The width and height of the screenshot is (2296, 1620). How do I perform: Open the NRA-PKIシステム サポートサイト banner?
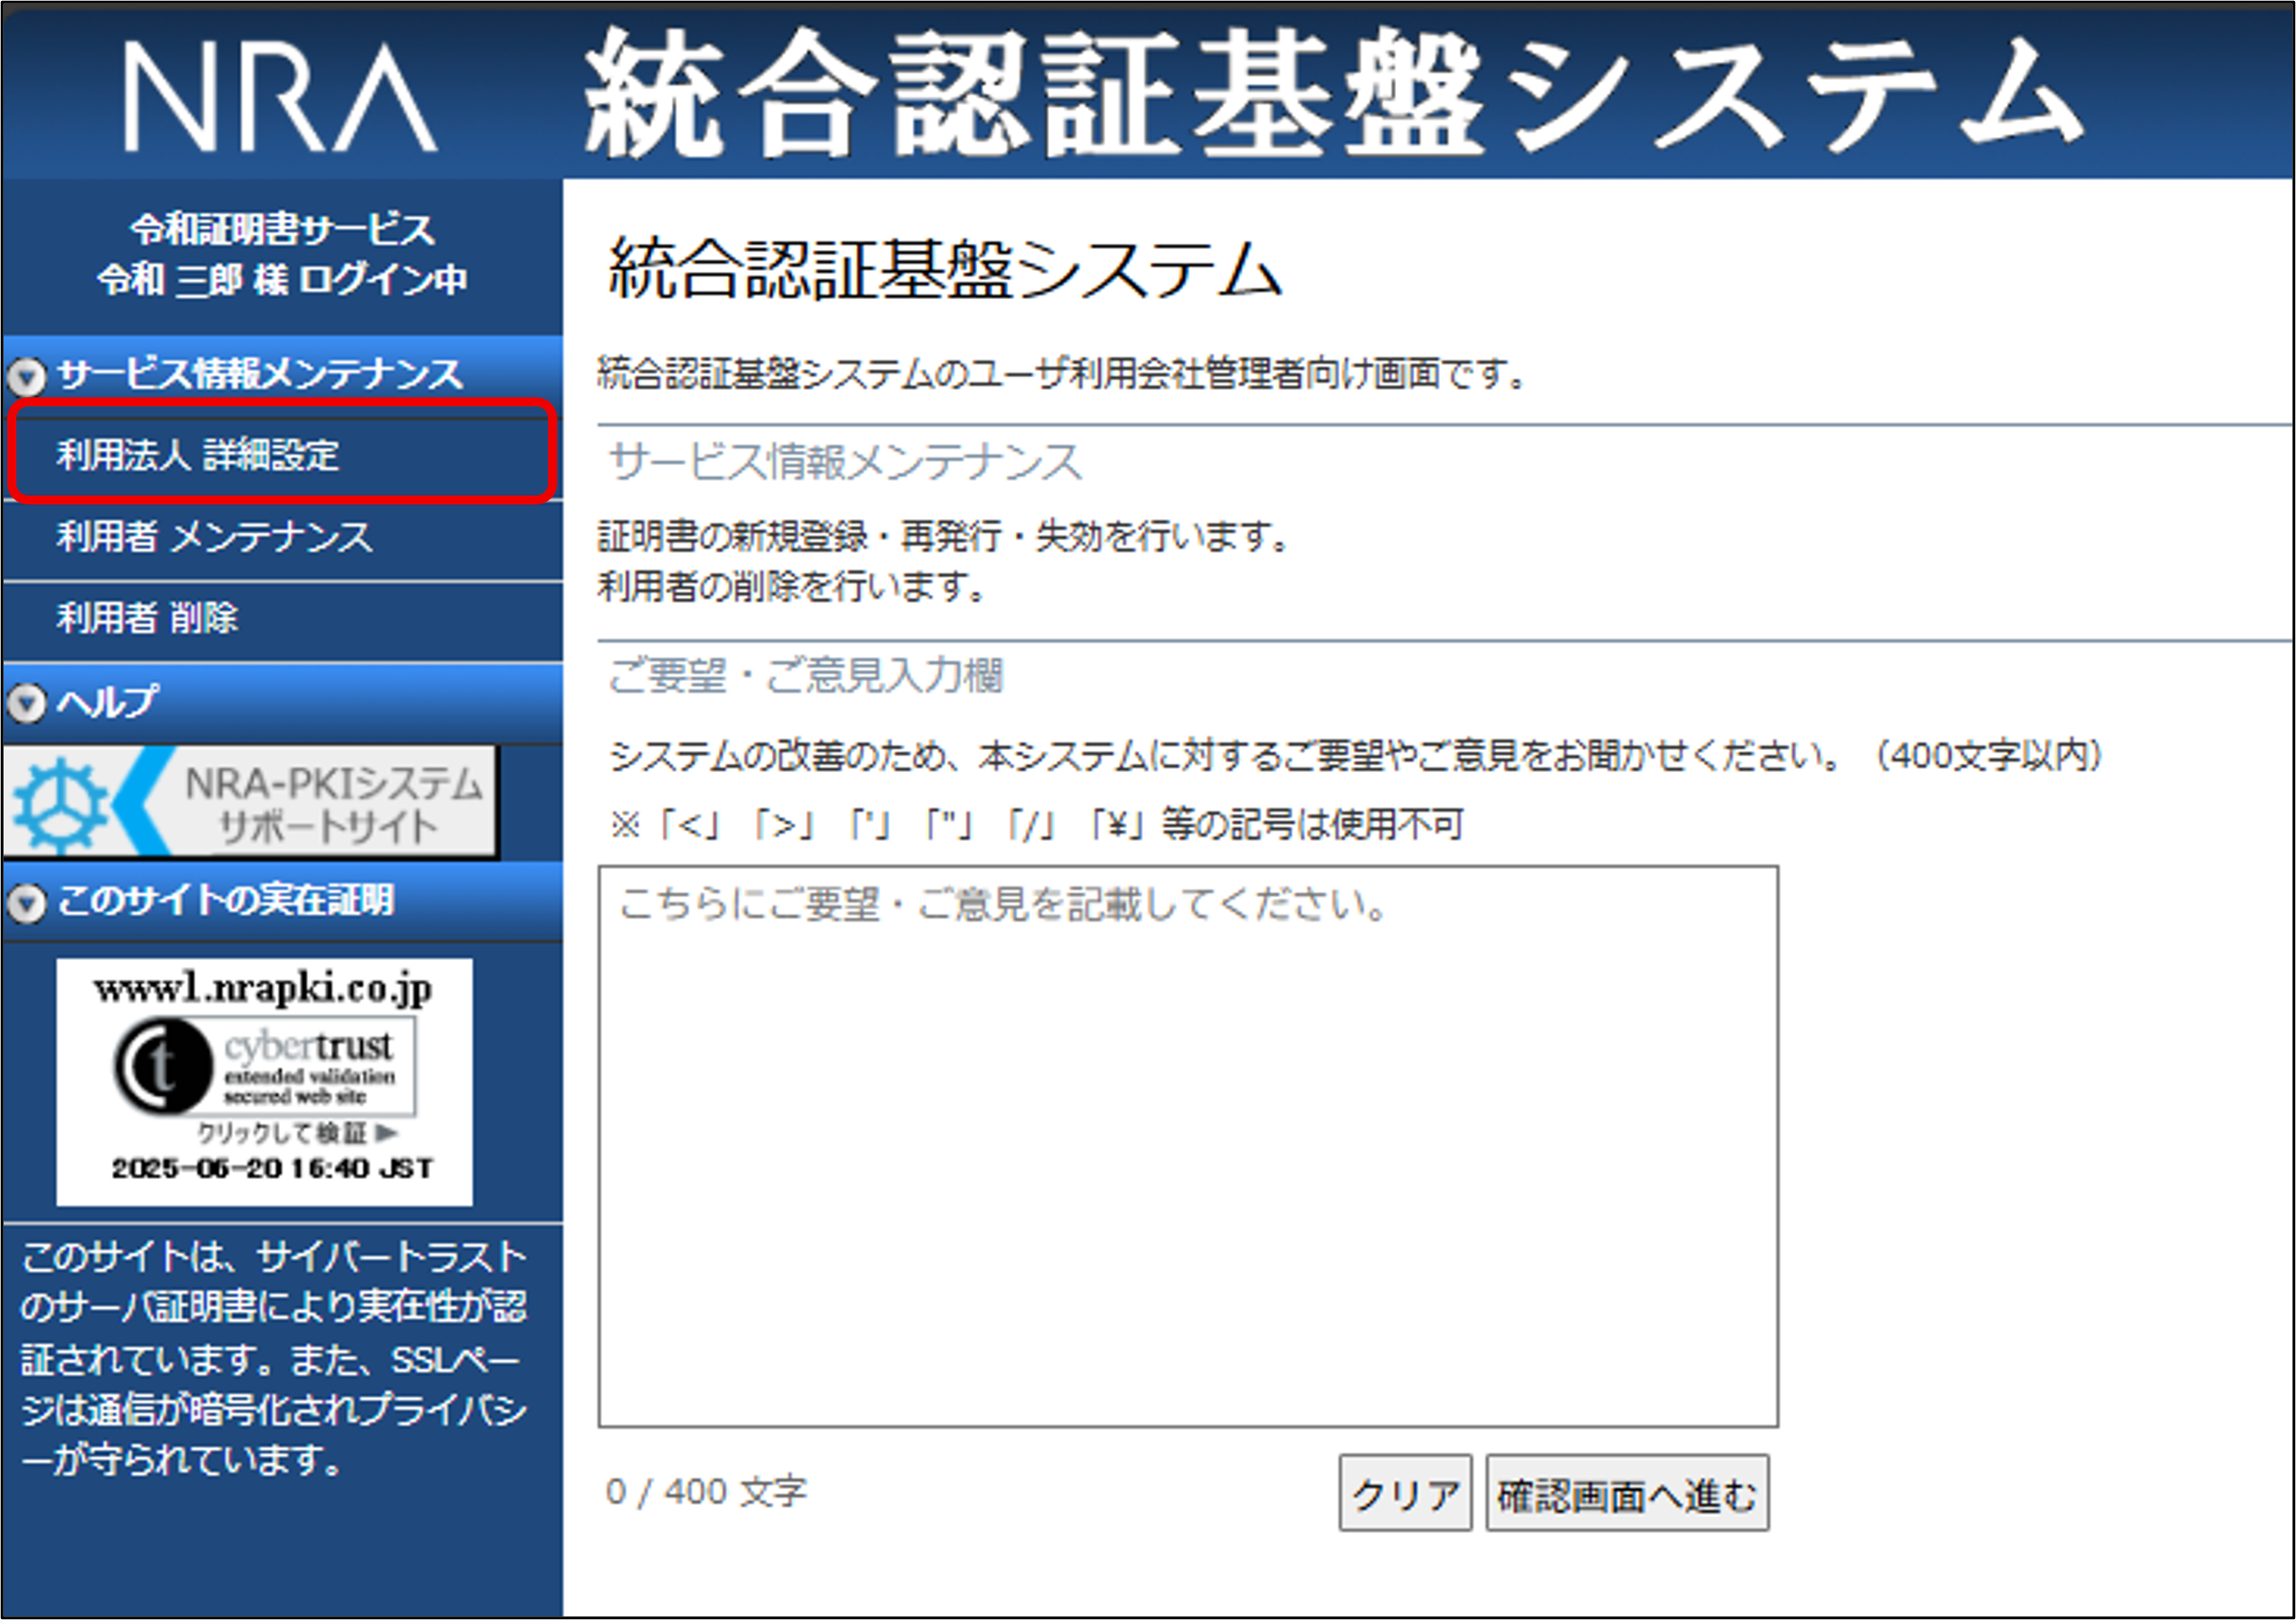(250, 802)
